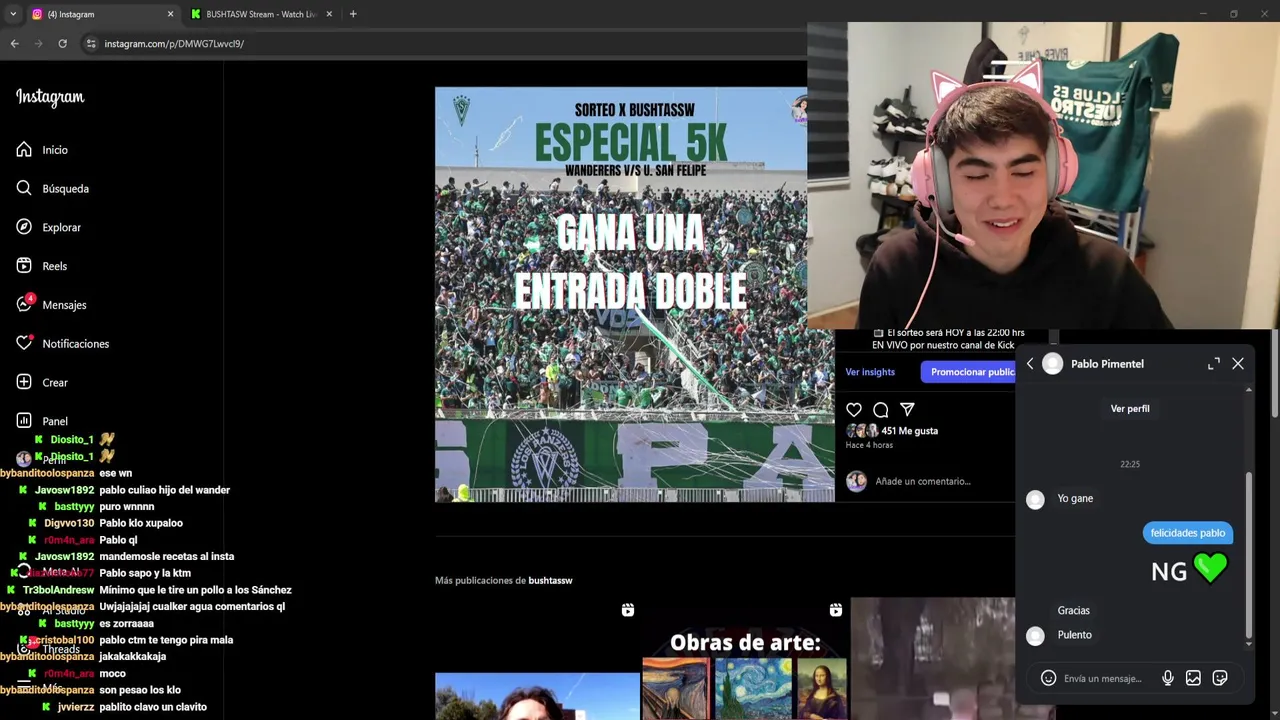Viewport: 1280px width, 720px height.
Task: Close the Instagram browser tab
Action: click(170, 14)
